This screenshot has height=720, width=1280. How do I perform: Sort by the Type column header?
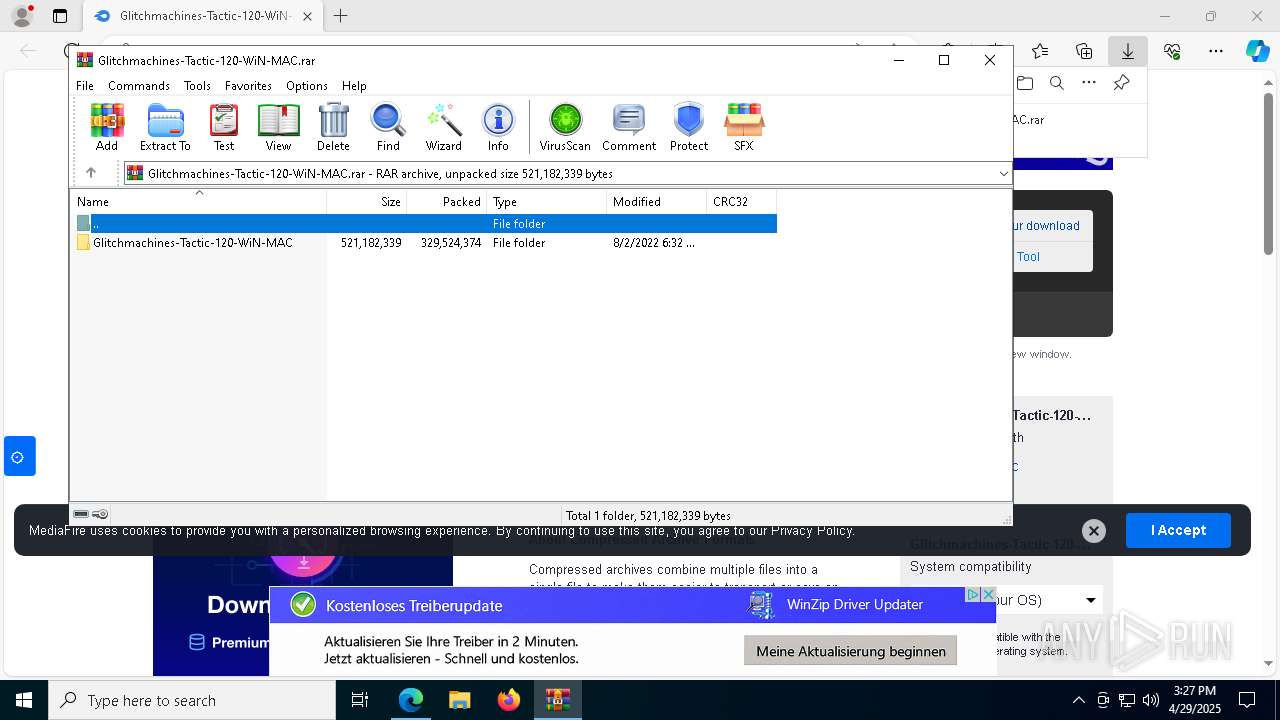(547, 202)
